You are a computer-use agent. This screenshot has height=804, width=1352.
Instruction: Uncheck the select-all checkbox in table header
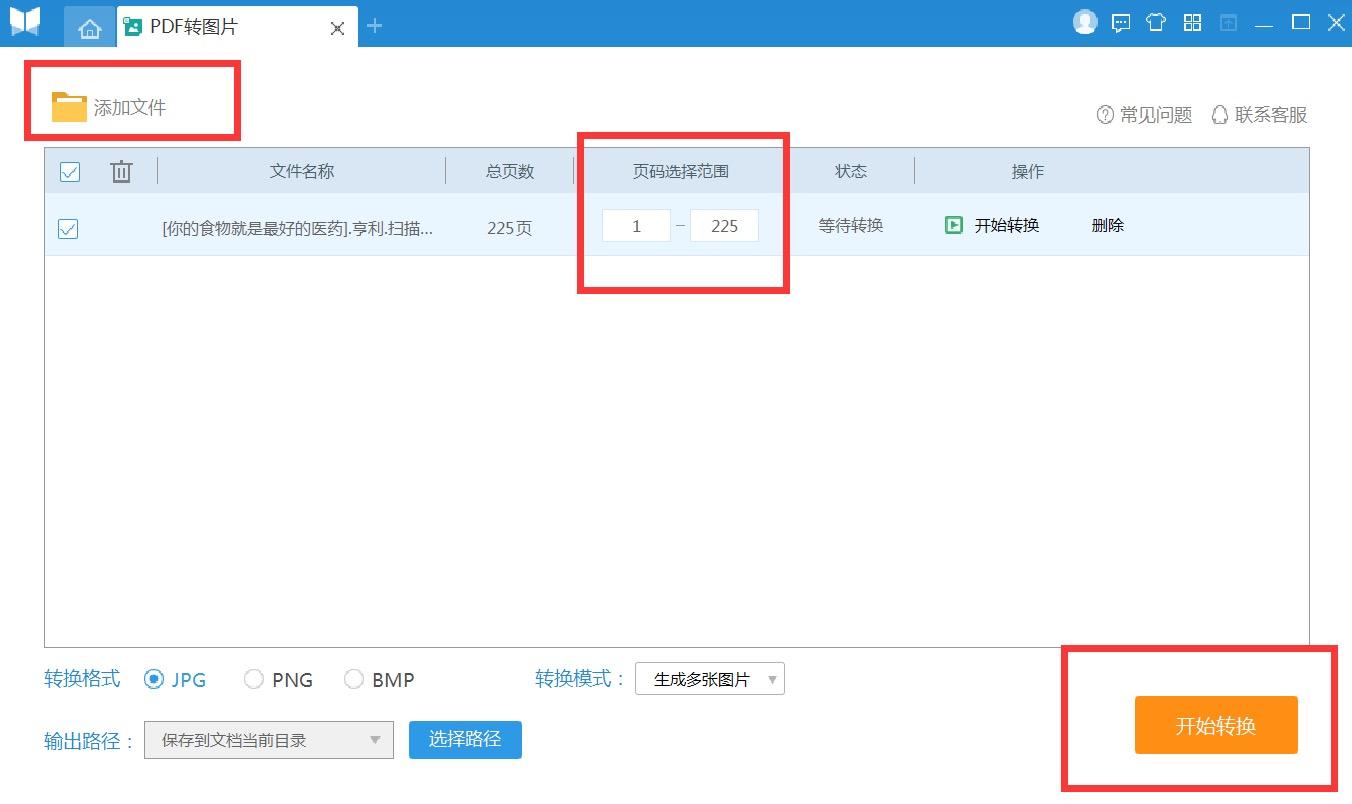tap(69, 171)
